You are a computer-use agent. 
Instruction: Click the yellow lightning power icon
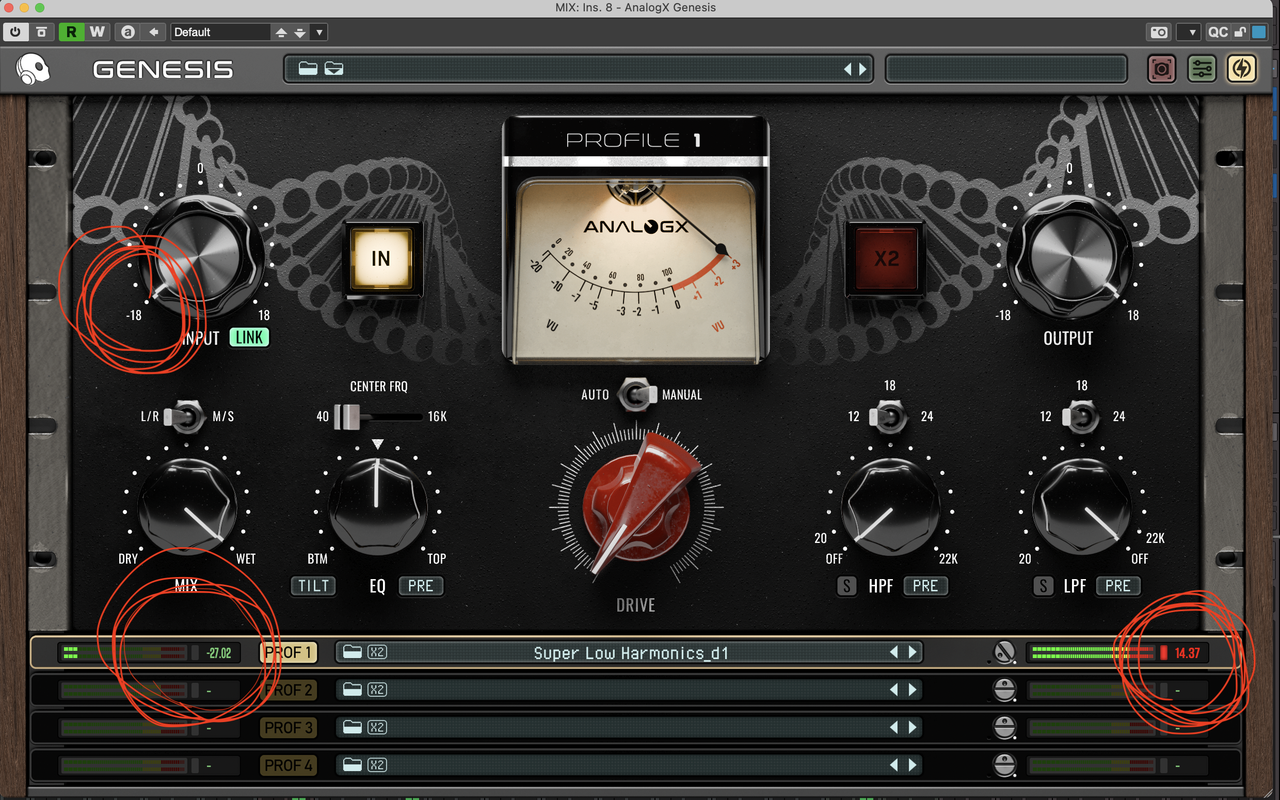tap(1242, 69)
